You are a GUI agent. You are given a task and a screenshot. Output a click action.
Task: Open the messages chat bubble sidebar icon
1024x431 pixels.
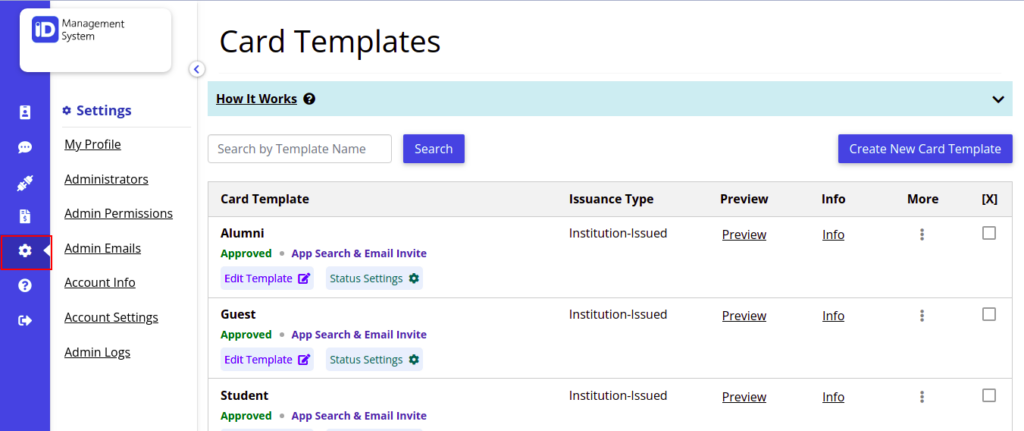pyautogui.click(x=25, y=148)
